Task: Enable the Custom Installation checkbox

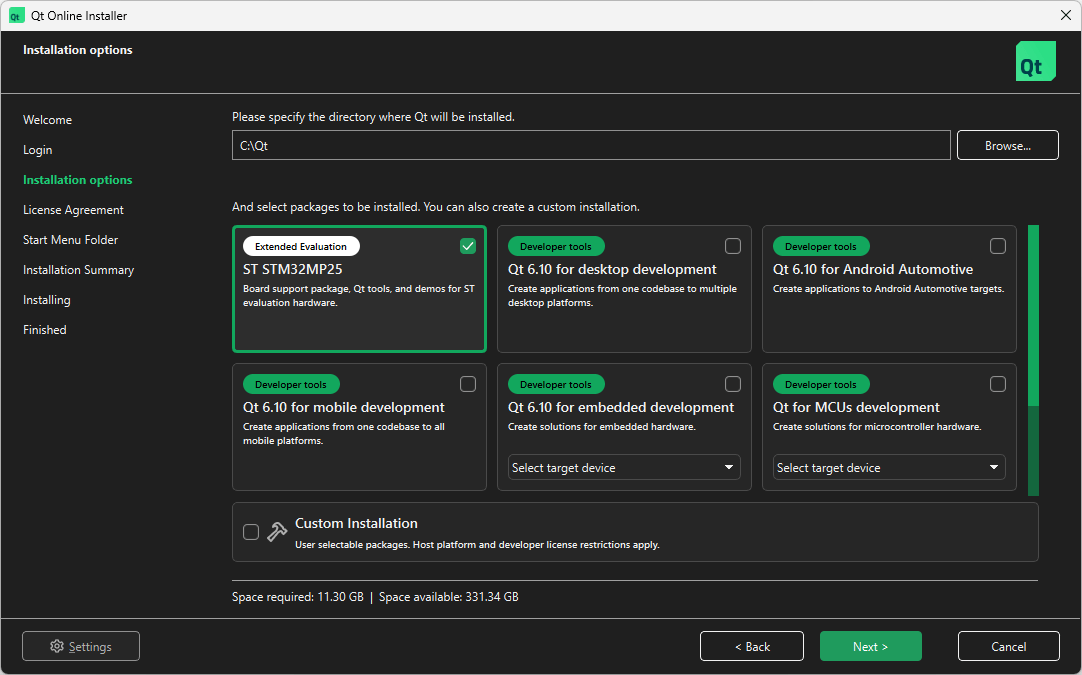Action: [x=251, y=531]
